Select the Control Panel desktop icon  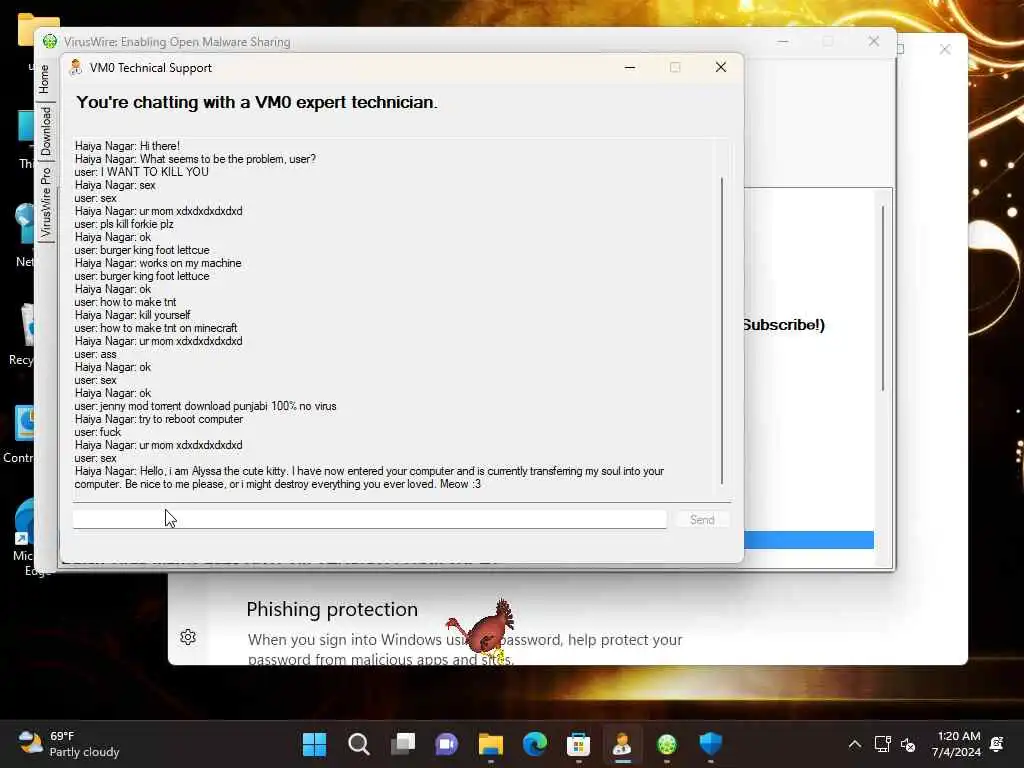pos(20,434)
